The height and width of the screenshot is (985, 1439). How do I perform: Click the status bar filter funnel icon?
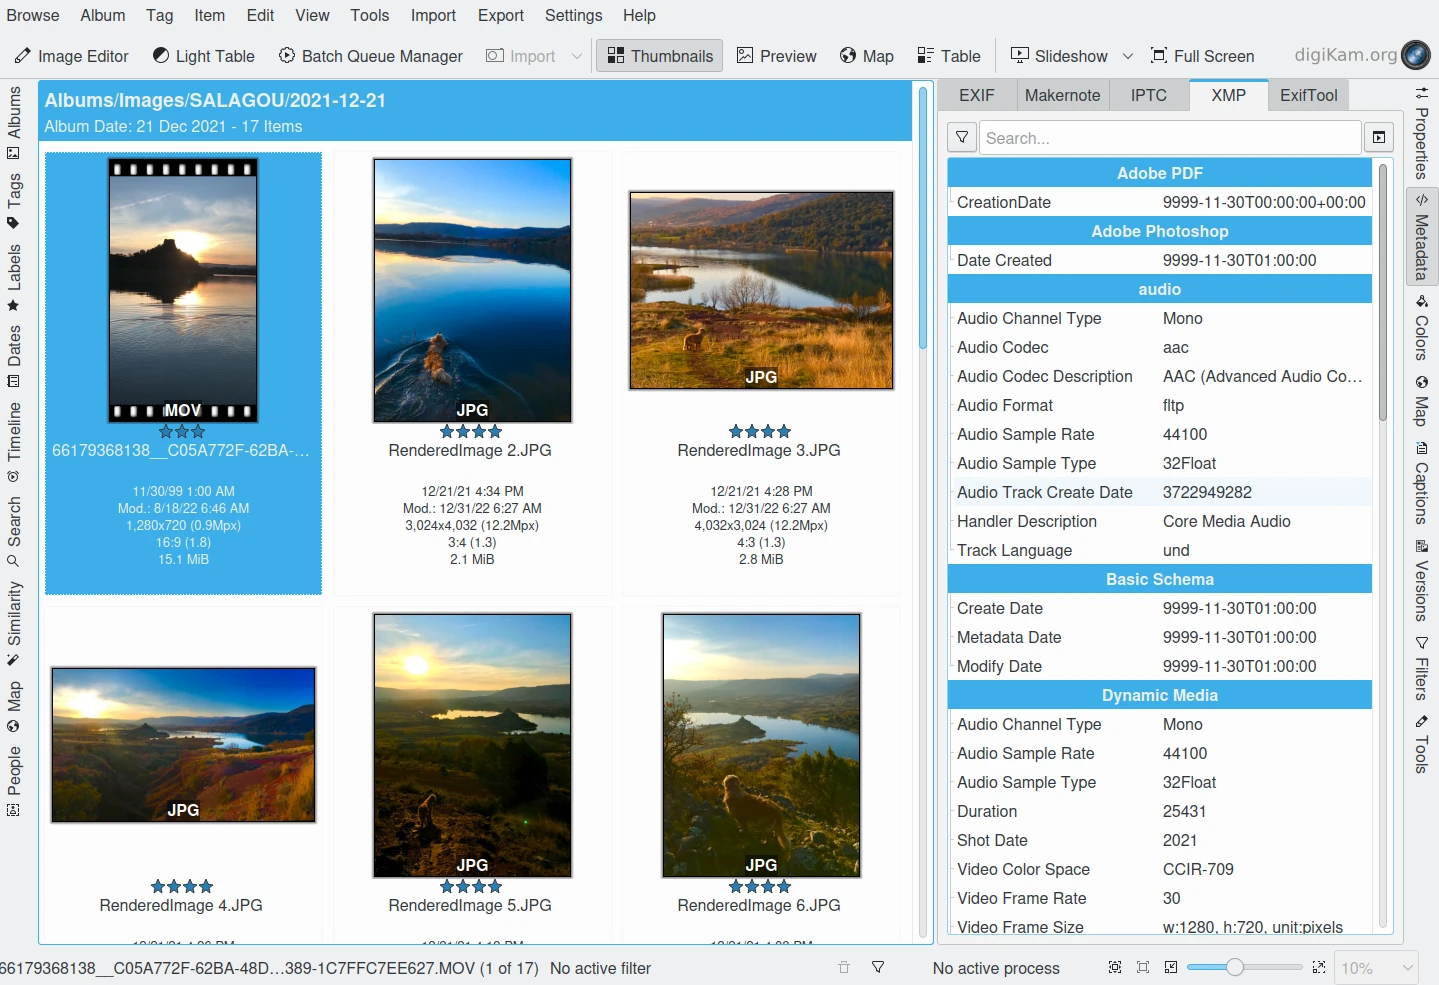pyautogui.click(x=878, y=967)
